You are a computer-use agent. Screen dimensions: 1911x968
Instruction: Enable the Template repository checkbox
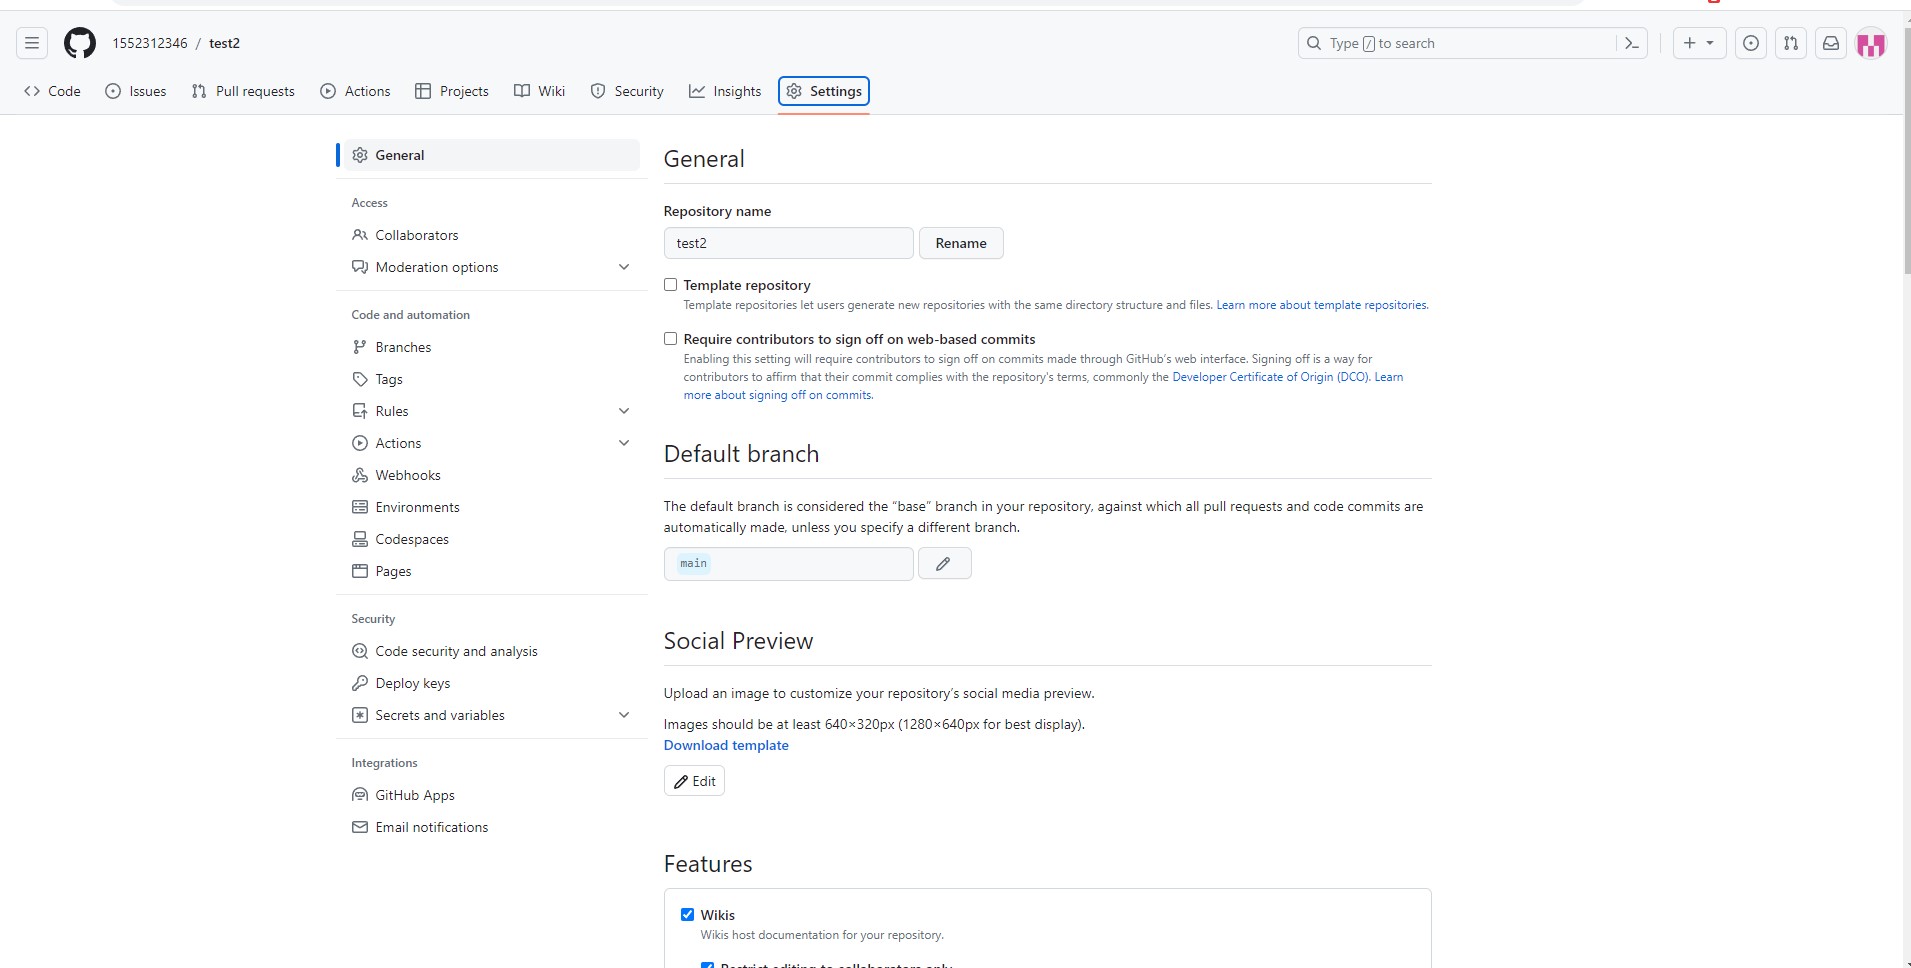tap(671, 285)
